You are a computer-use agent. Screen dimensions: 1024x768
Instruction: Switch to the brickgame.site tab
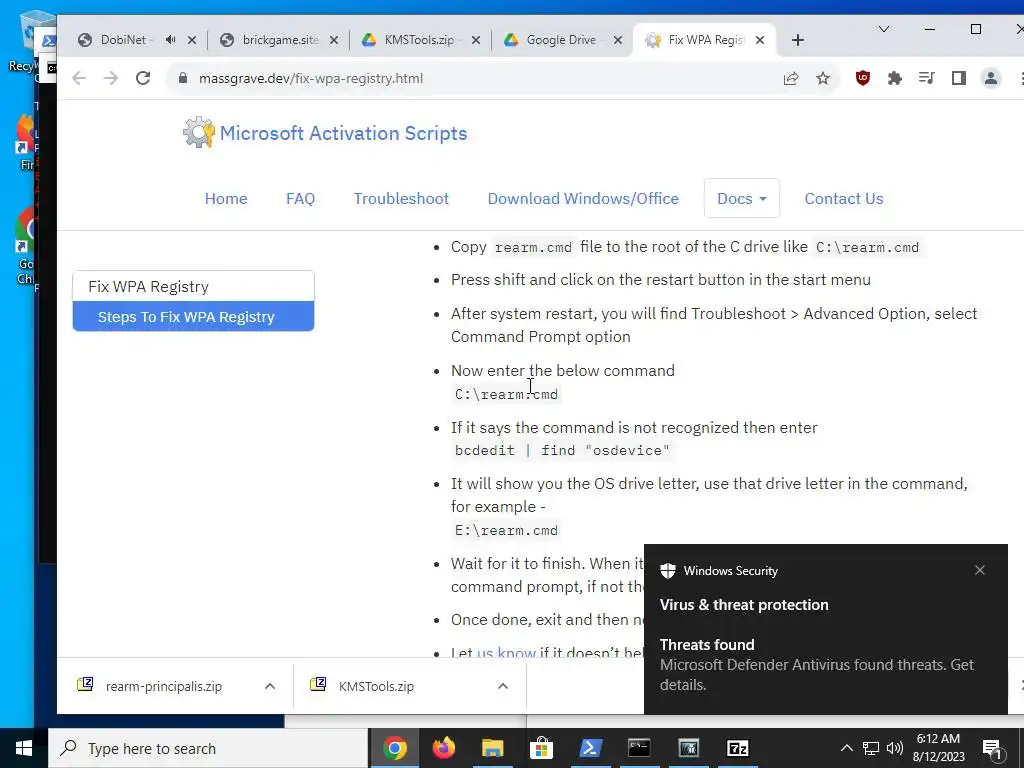[281, 40]
